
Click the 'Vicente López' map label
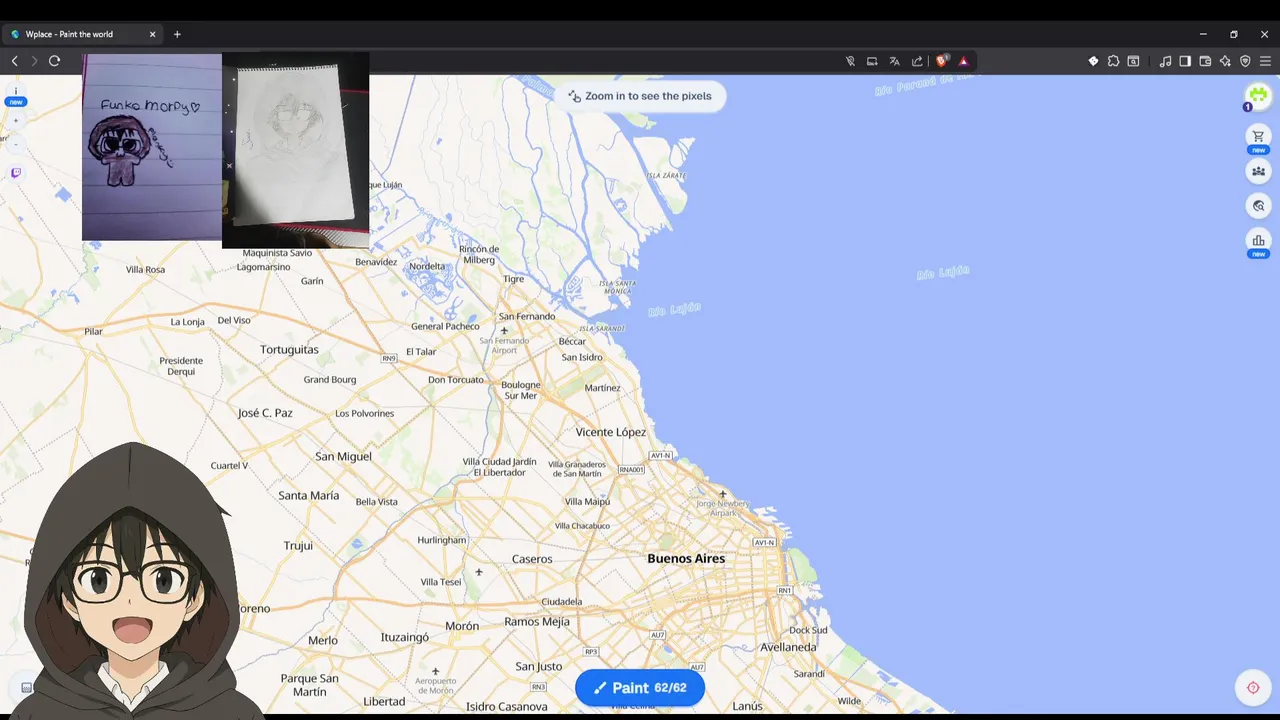point(611,432)
